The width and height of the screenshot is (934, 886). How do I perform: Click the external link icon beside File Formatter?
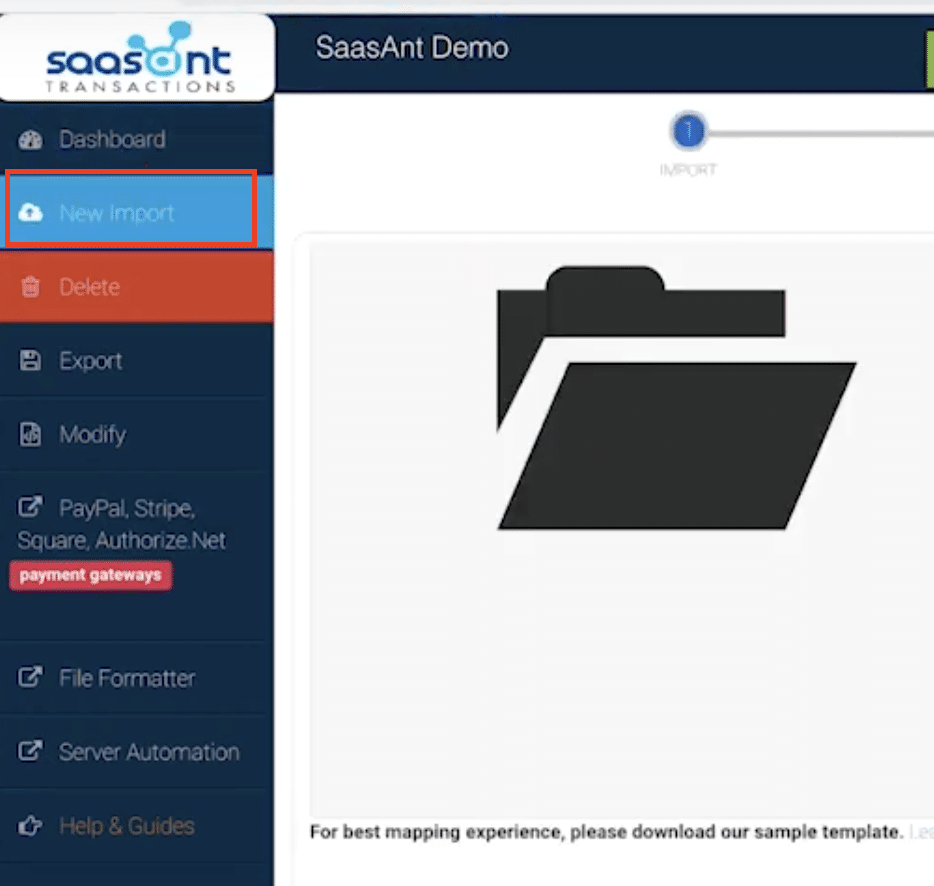[x=31, y=677]
